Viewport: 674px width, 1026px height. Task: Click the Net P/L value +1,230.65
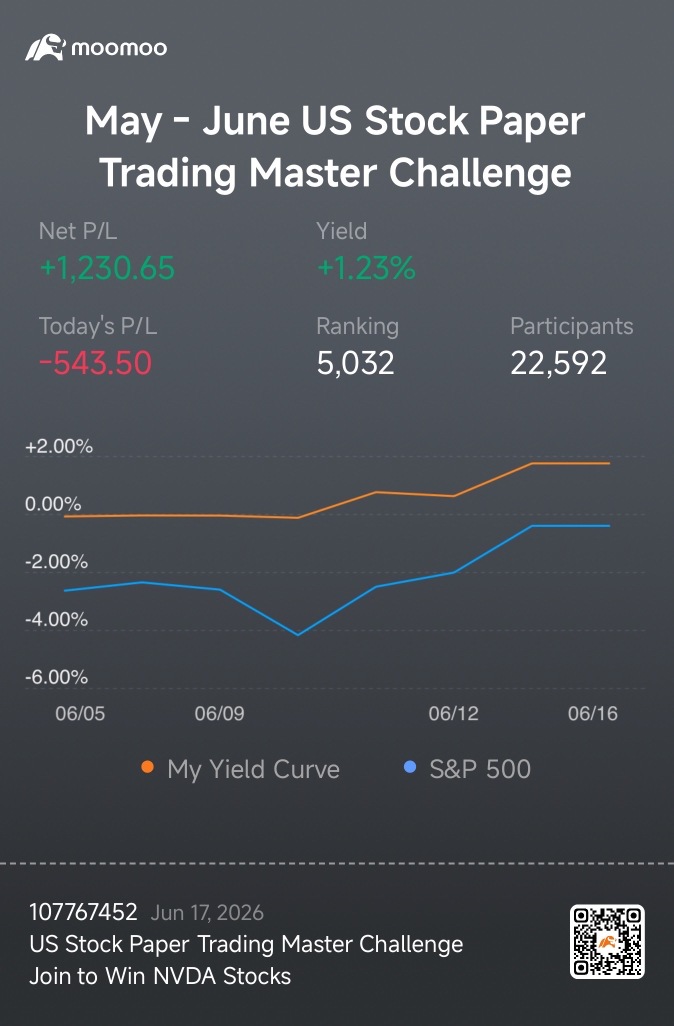point(107,268)
